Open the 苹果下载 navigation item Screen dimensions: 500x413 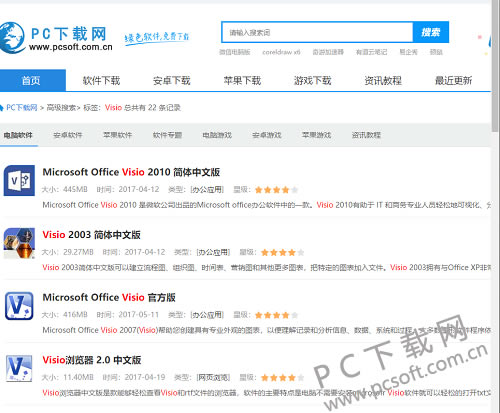tap(242, 80)
